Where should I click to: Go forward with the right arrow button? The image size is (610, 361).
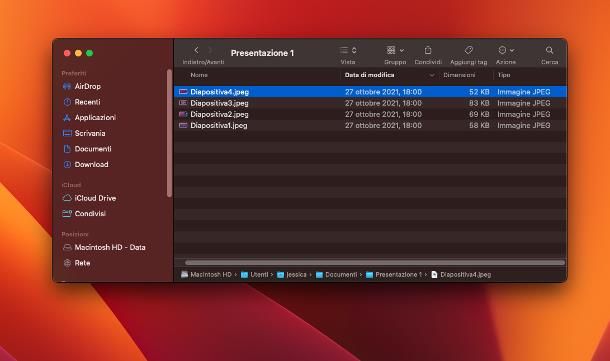[210, 50]
